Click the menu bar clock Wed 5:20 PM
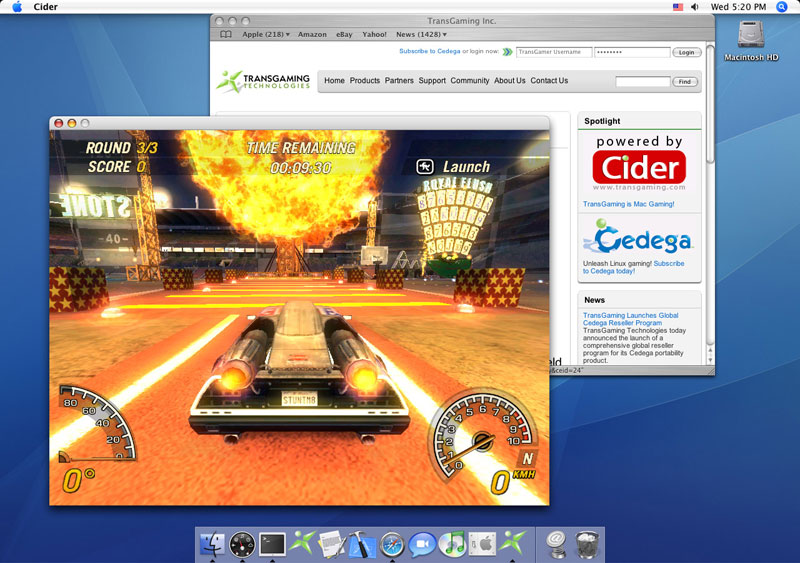 [738, 7]
